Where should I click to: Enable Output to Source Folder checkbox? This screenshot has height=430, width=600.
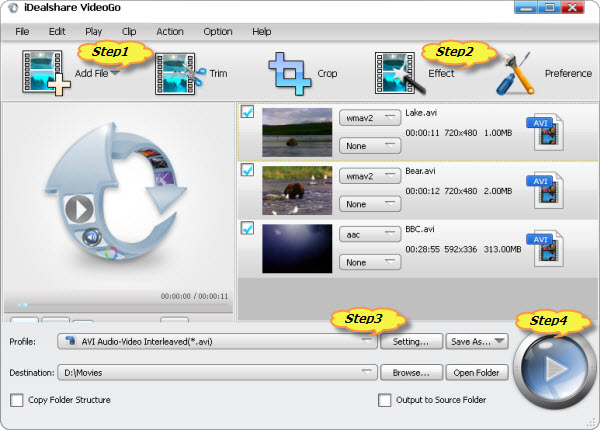385,400
